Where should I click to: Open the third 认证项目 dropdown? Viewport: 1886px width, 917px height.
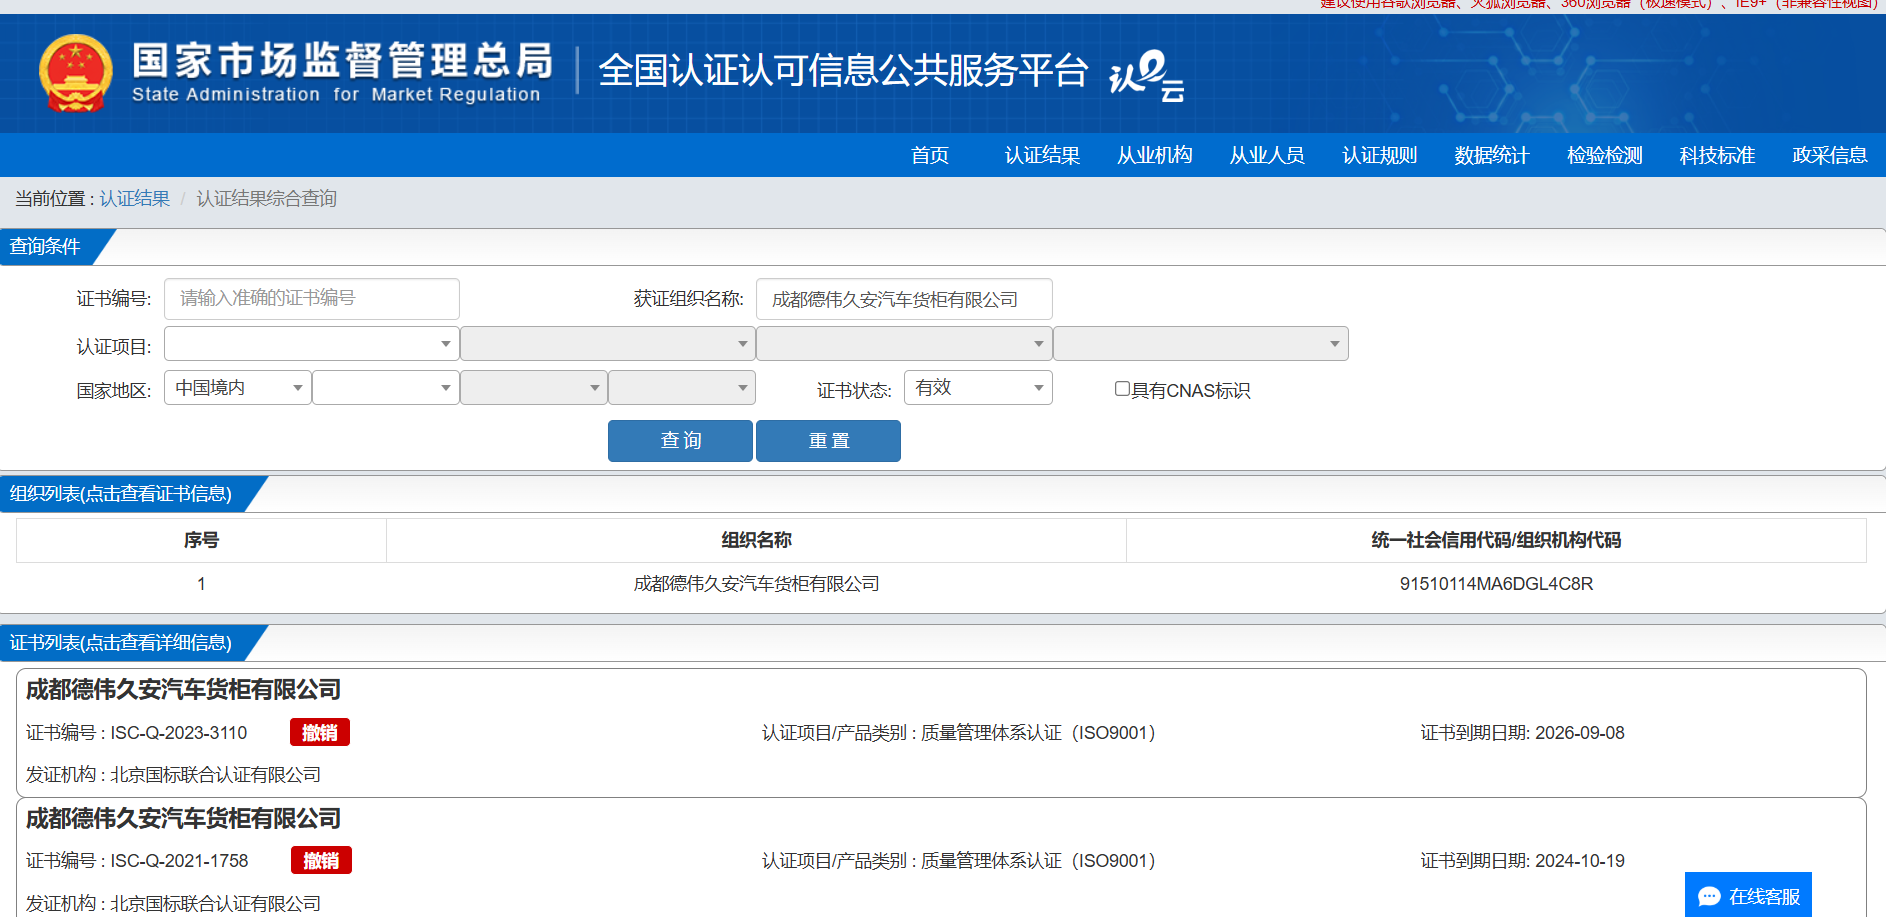pos(904,344)
